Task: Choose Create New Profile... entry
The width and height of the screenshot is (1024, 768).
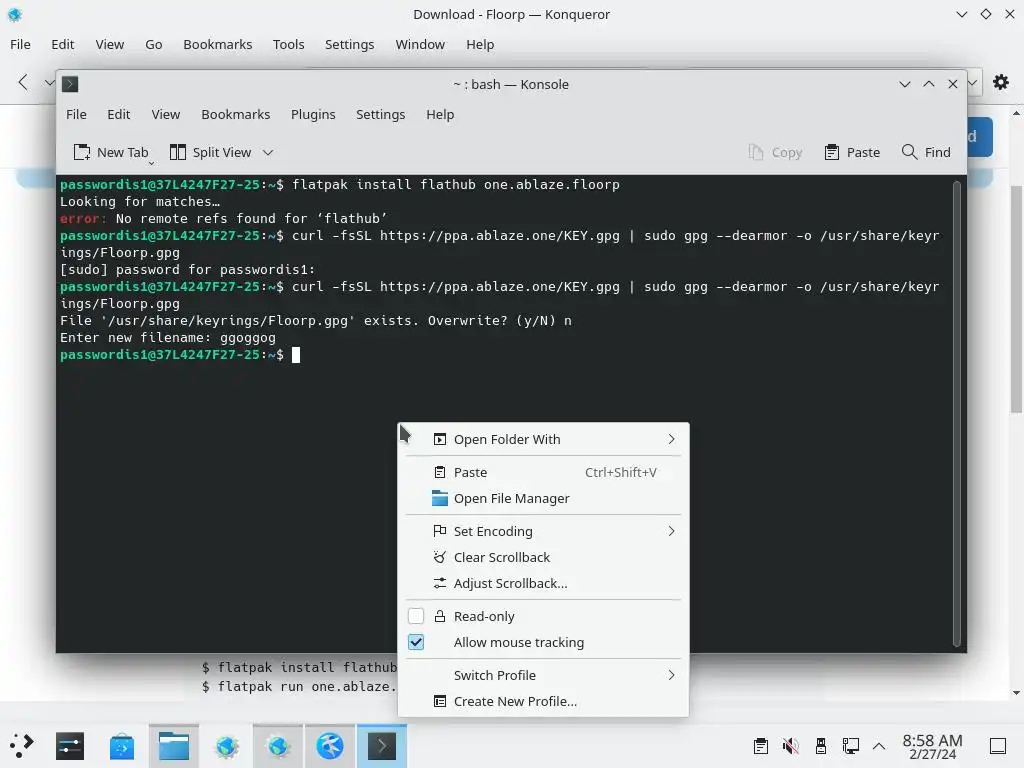Action: pos(543,701)
